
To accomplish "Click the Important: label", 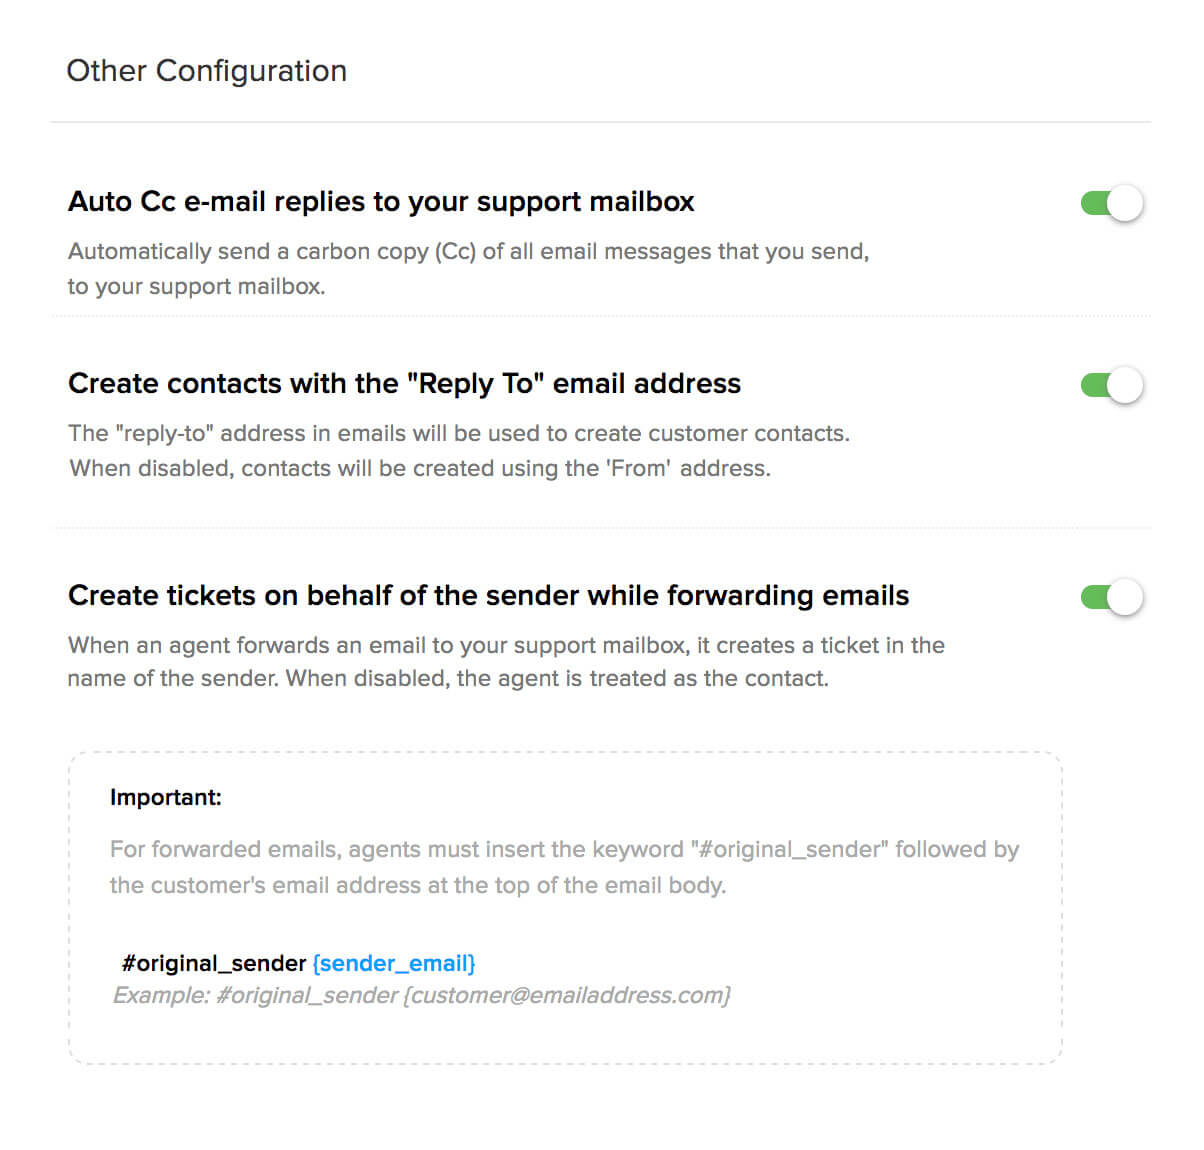I will tap(165, 797).
